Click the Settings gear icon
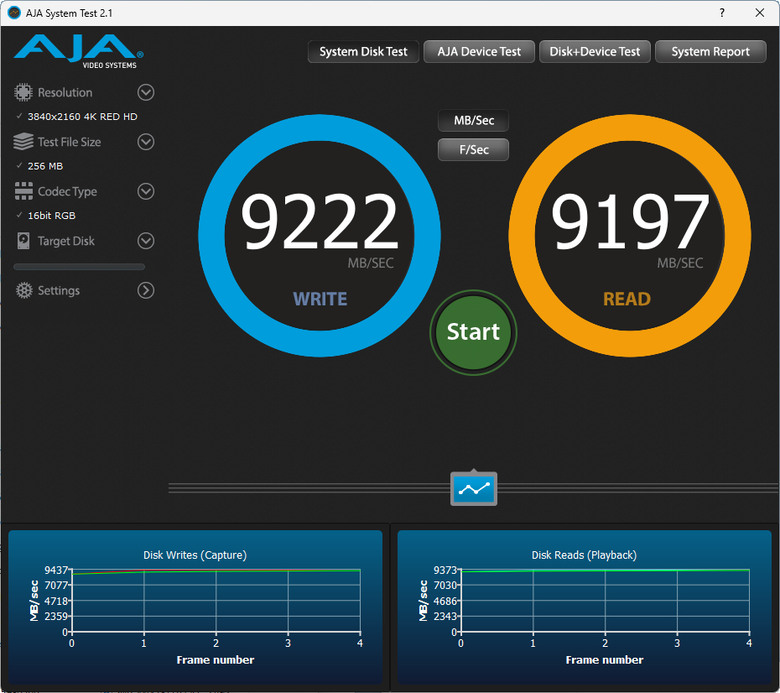The height and width of the screenshot is (693, 780). tap(24, 291)
